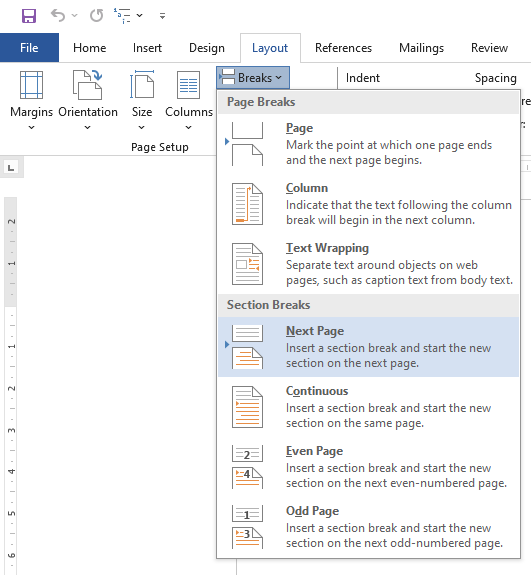Screen dimensions: 531x575
Task: Expand the list level dropdown arrow
Action: pyautogui.click(x=139, y=15)
